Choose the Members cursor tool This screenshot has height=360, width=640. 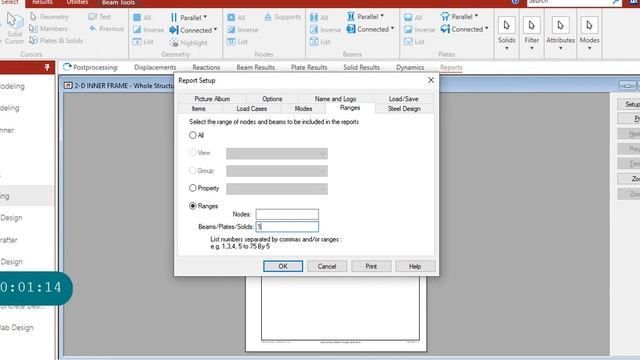tap(48, 29)
